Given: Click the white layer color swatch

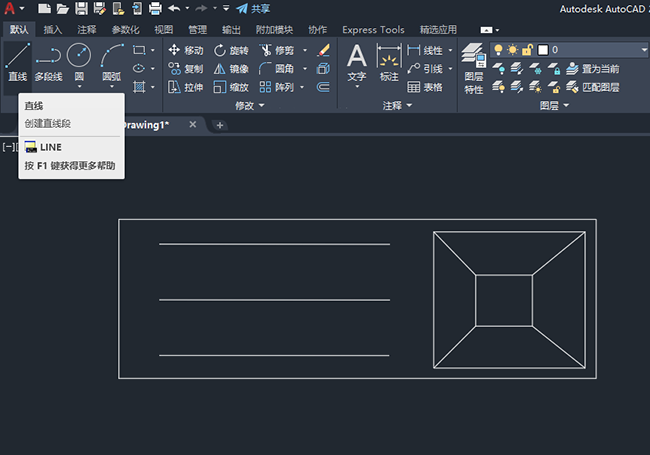Looking at the screenshot, I should [542, 49].
